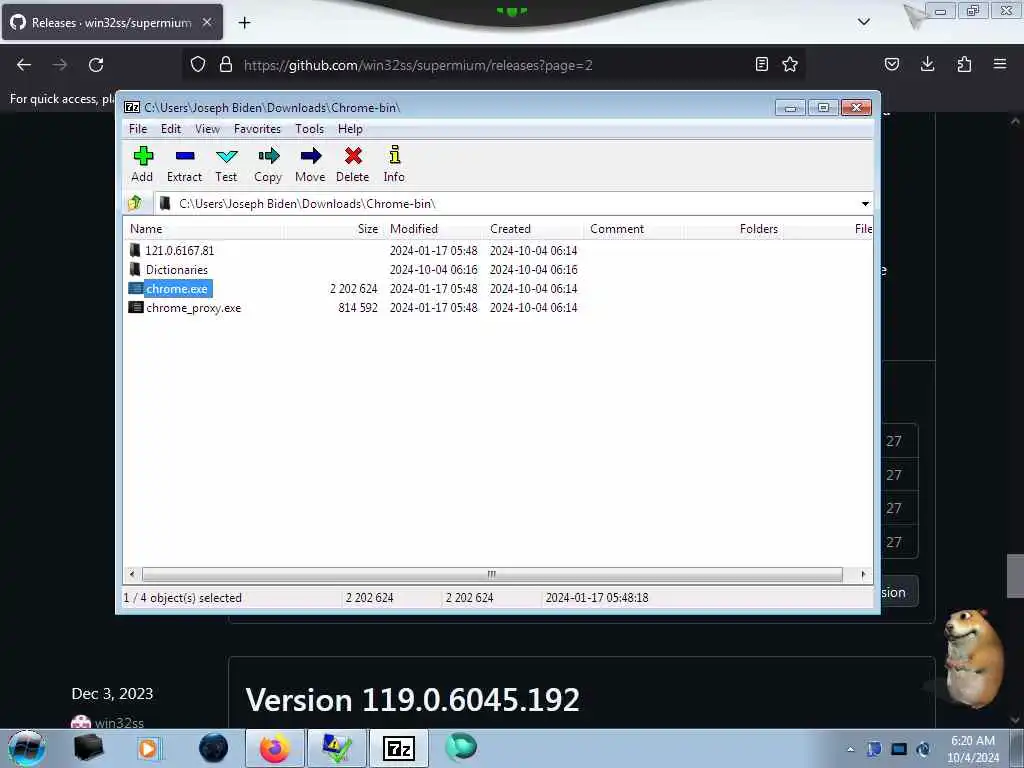The height and width of the screenshot is (768, 1024).
Task: Click the Move toolbar icon
Action: tap(311, 156)
